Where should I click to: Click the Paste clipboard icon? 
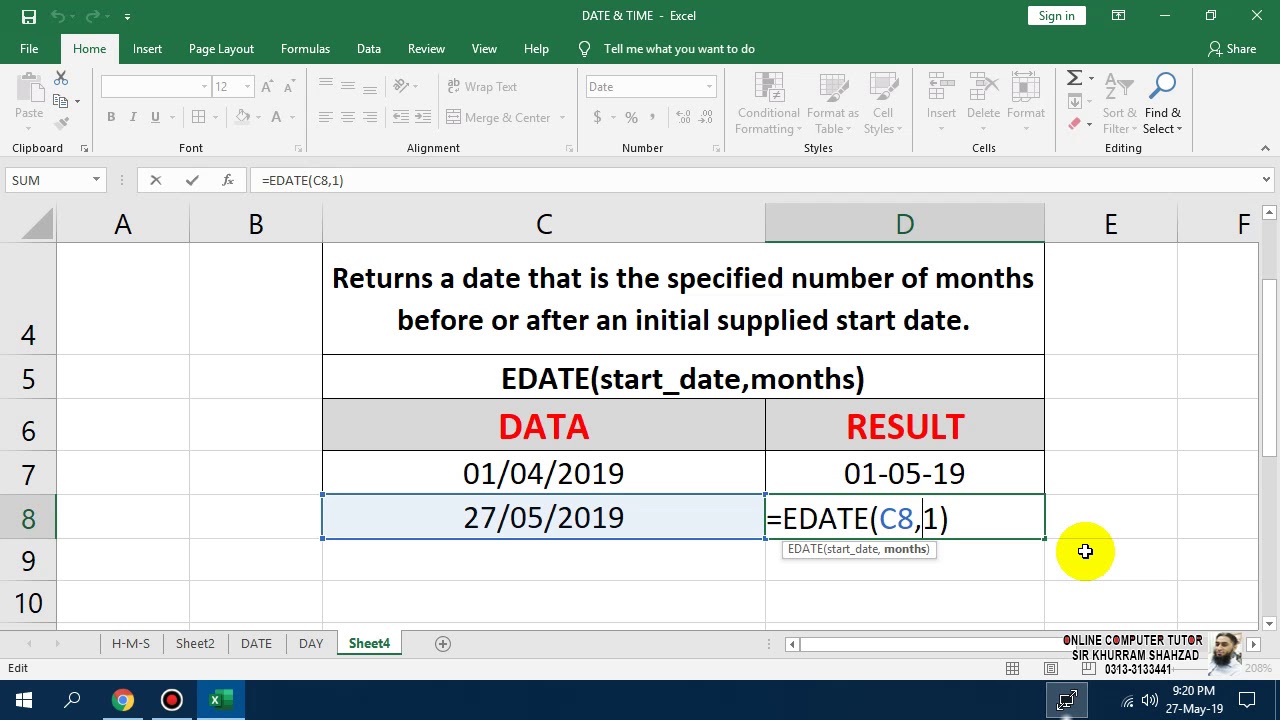29,88
